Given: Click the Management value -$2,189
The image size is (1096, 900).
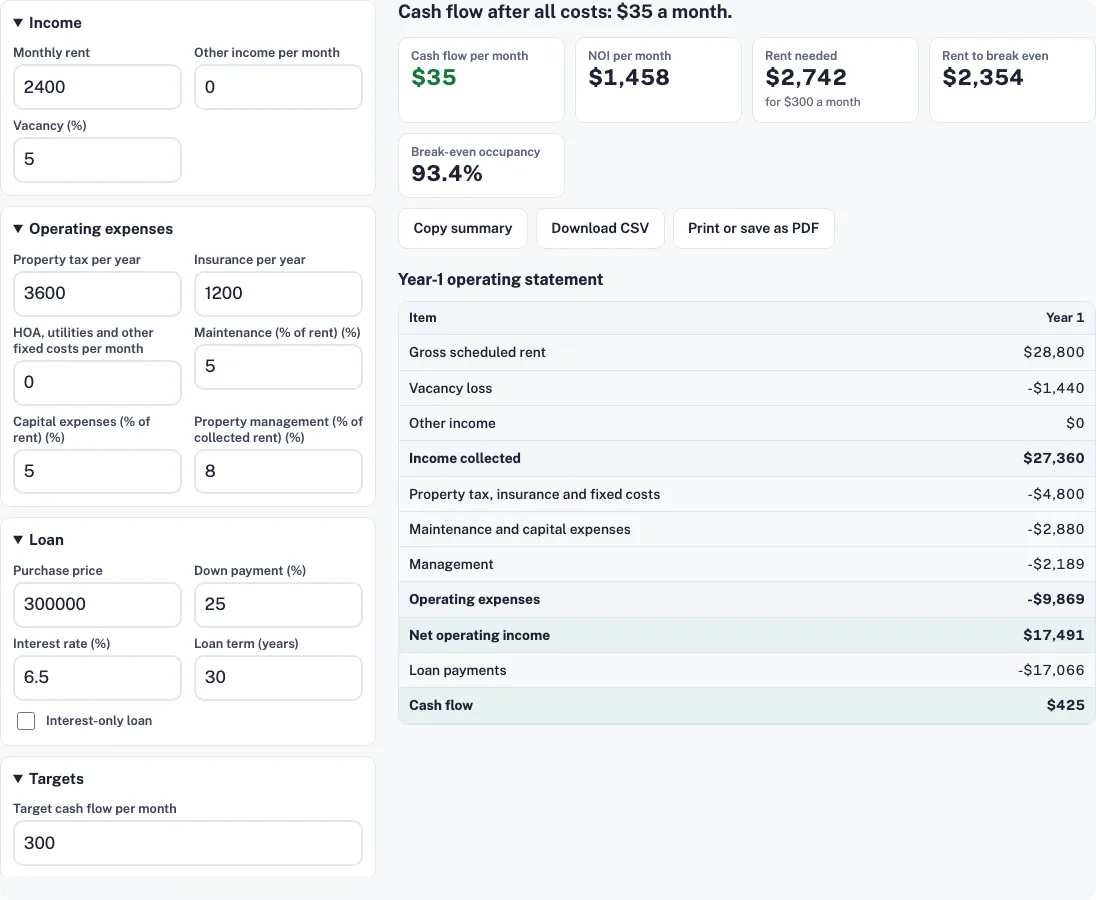Looking at the screenshot, I should pos(1055,565).
